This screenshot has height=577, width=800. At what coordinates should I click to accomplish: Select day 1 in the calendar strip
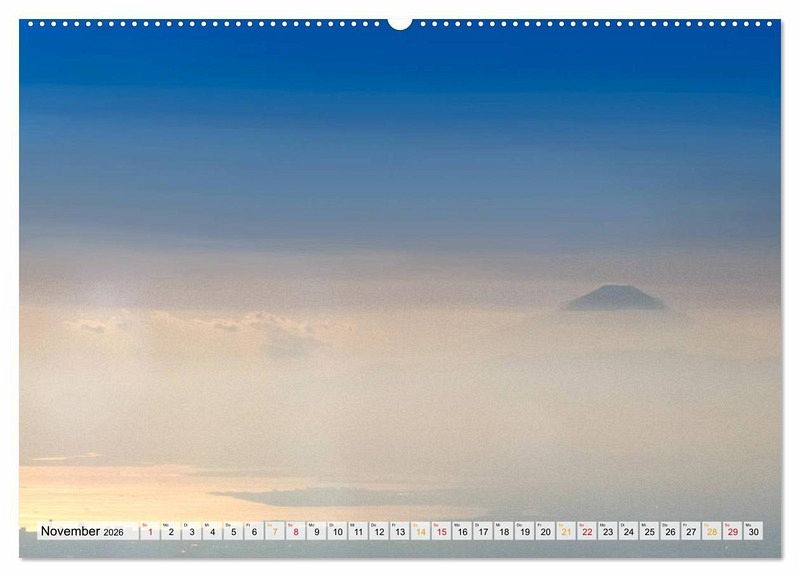[150, 531]
